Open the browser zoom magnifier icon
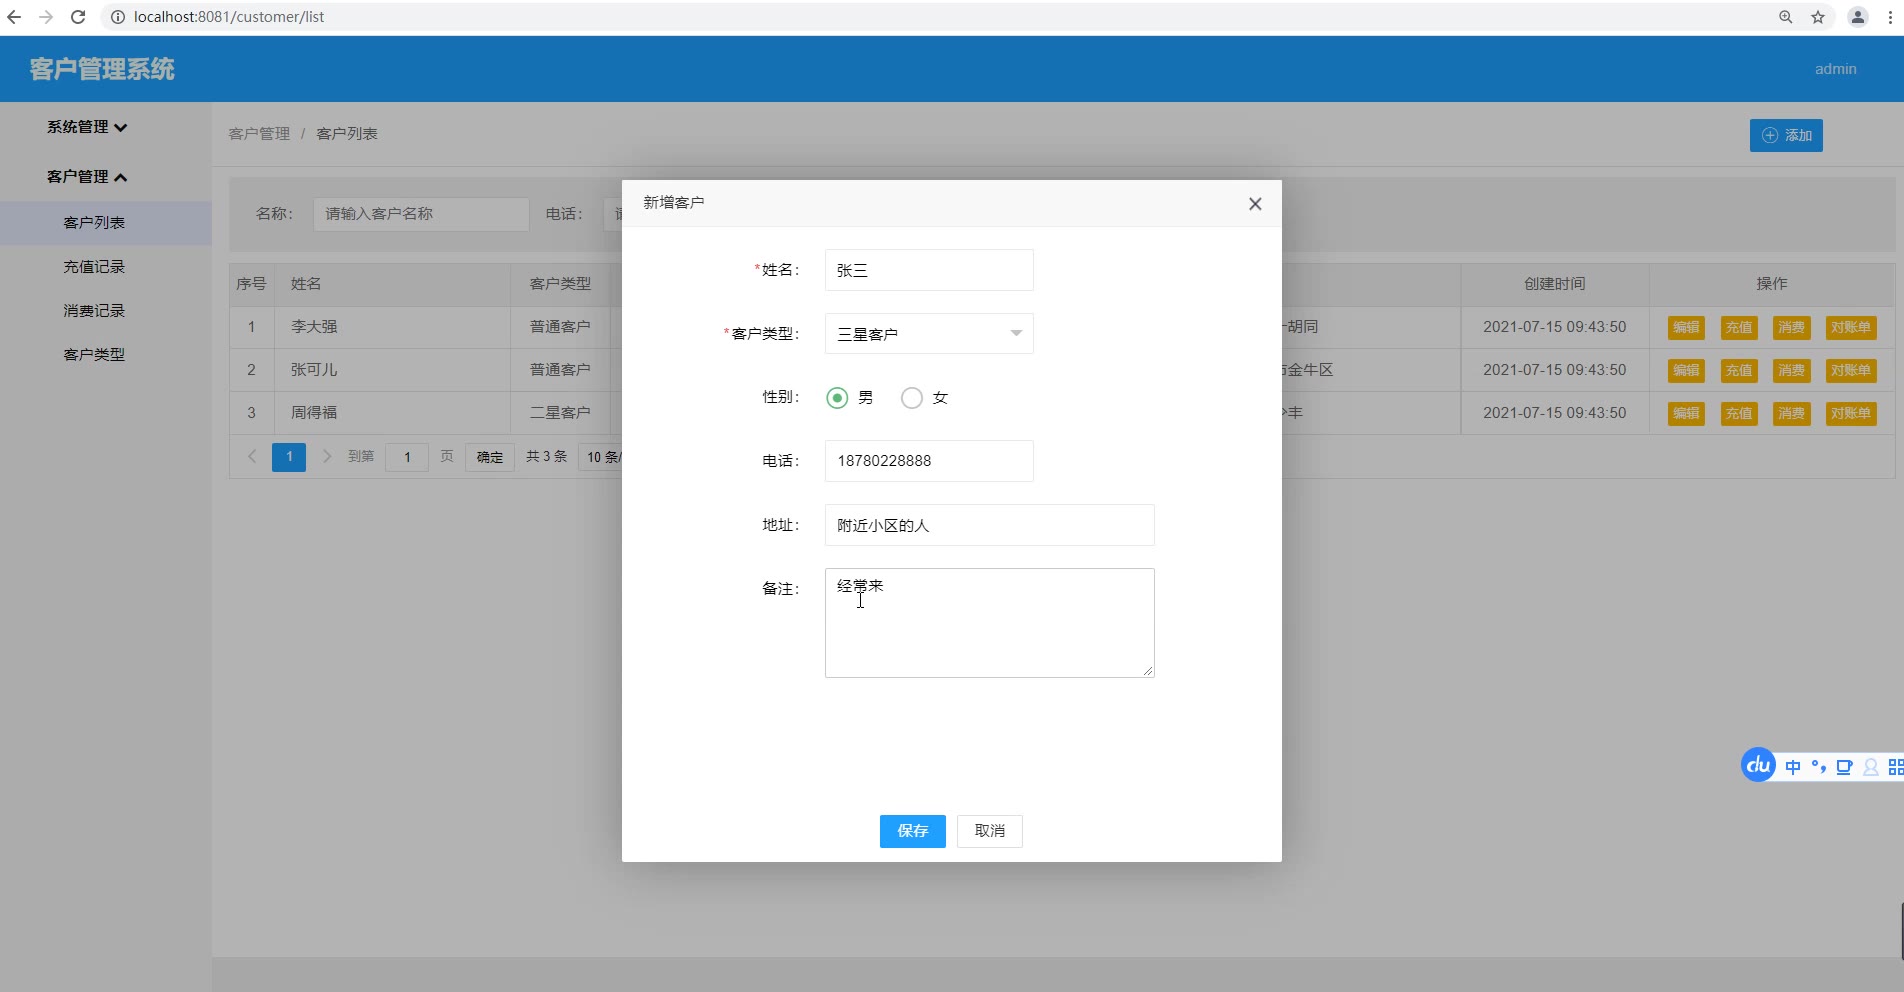 click(x=1786, y=17)
